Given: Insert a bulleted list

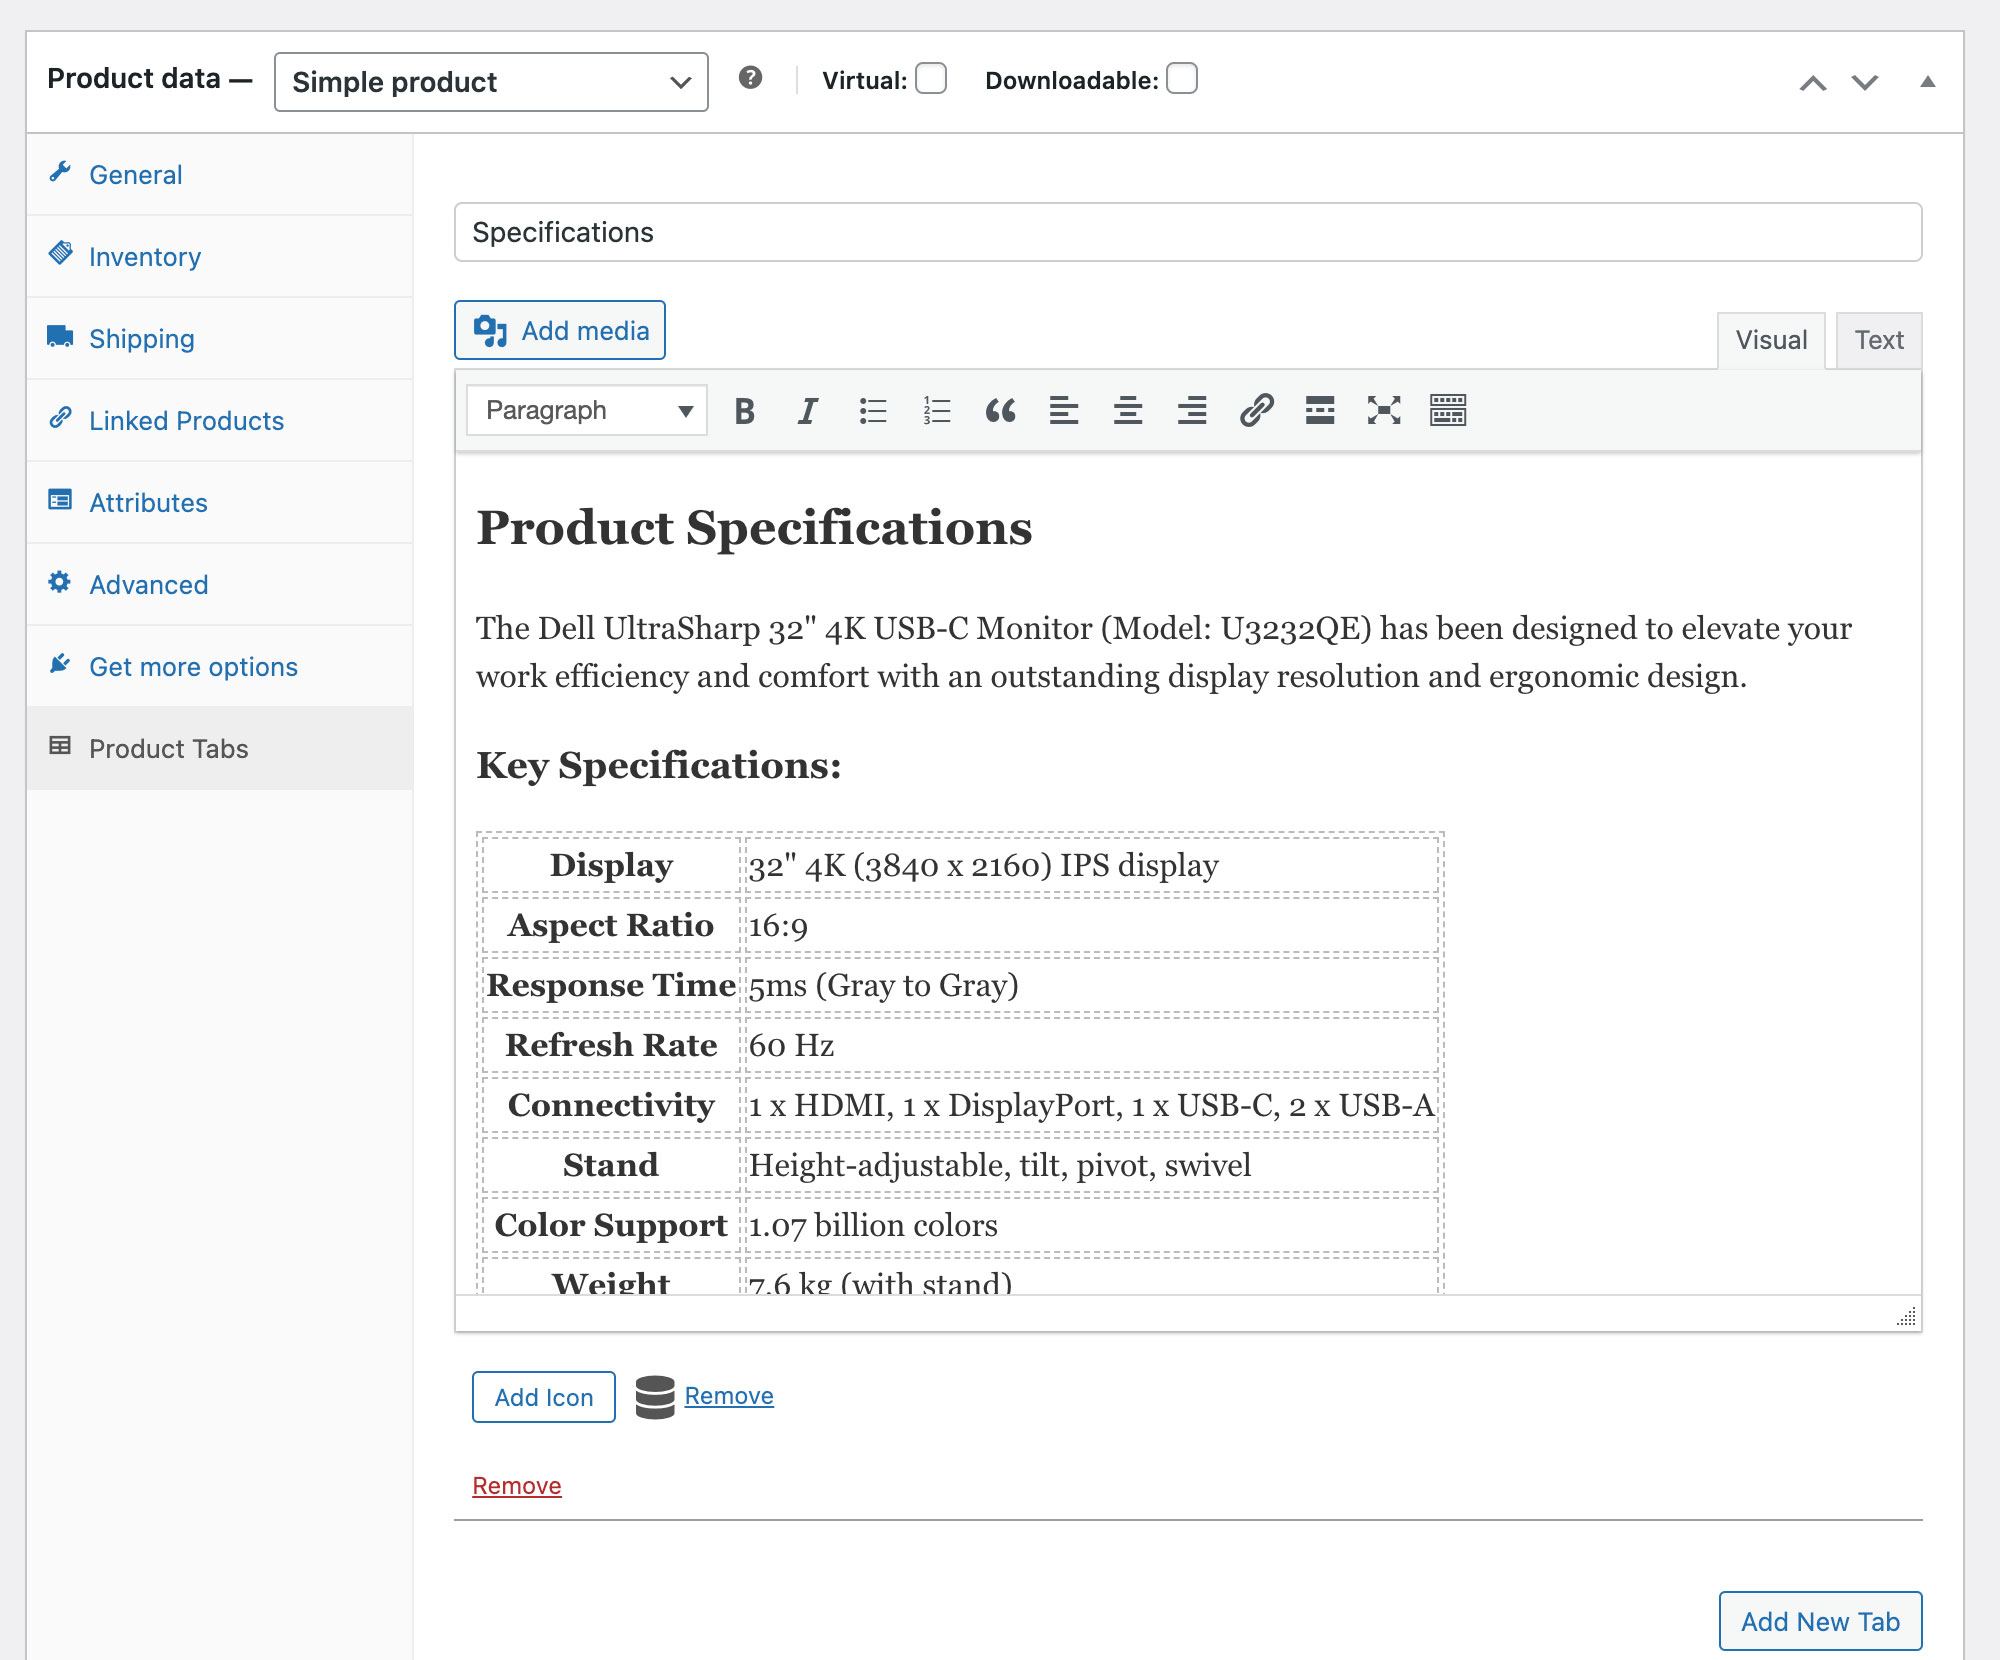Looking at the screenshot, I should pyautogui.click(x=871, y=410).
